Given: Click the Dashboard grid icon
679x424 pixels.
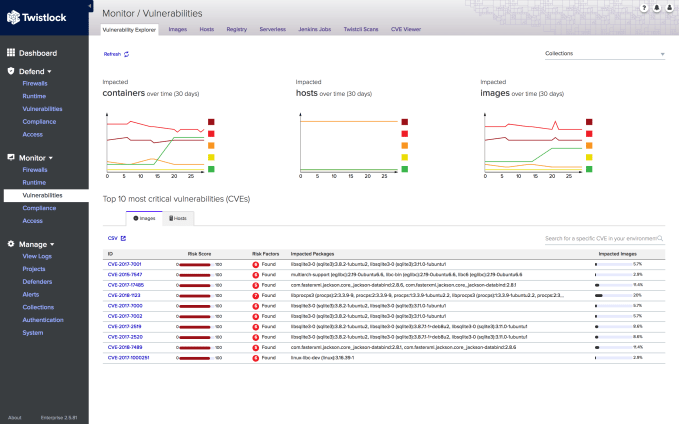Looking at the screenshot, I should tap(11, 53).
